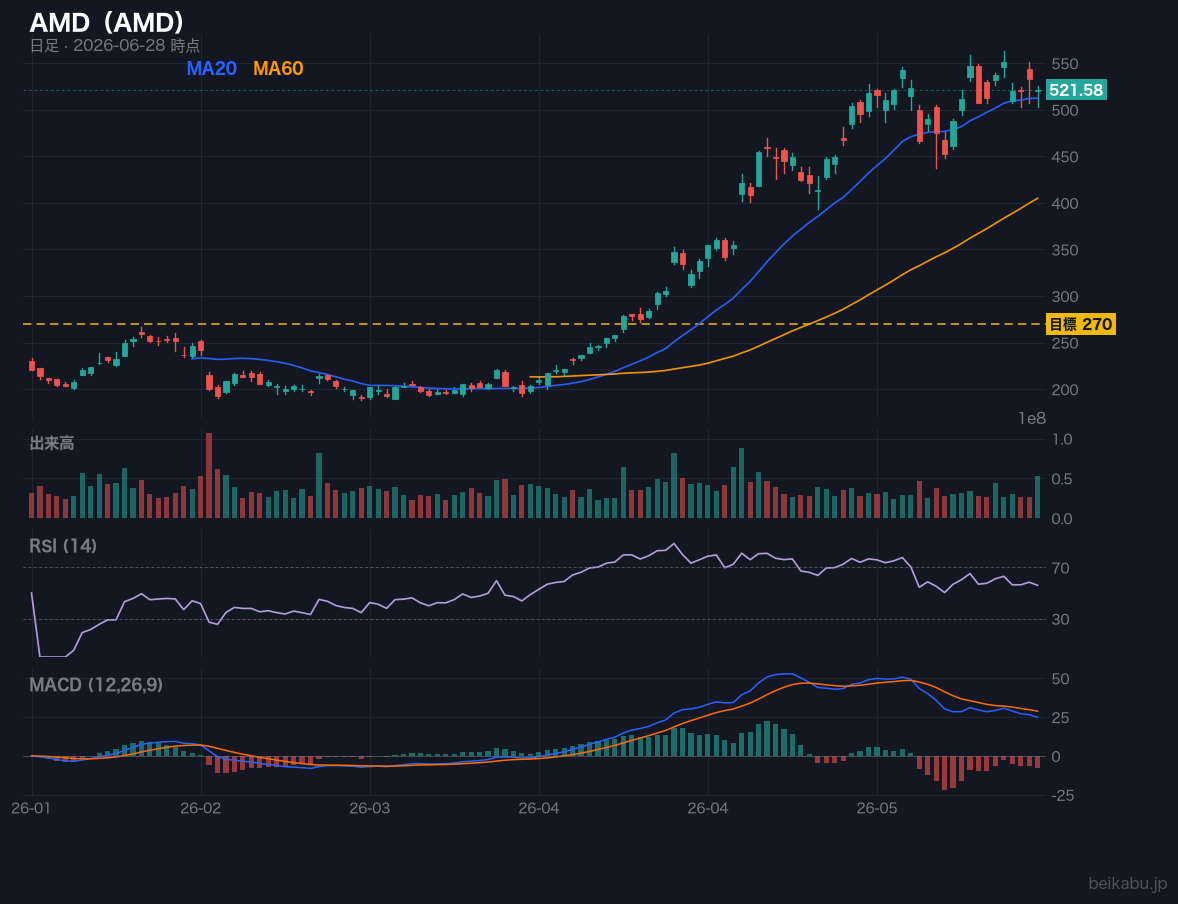Click the MACD (12,26,9) panel label
This screenshot has height=904, width=1178.
point(95,685)
